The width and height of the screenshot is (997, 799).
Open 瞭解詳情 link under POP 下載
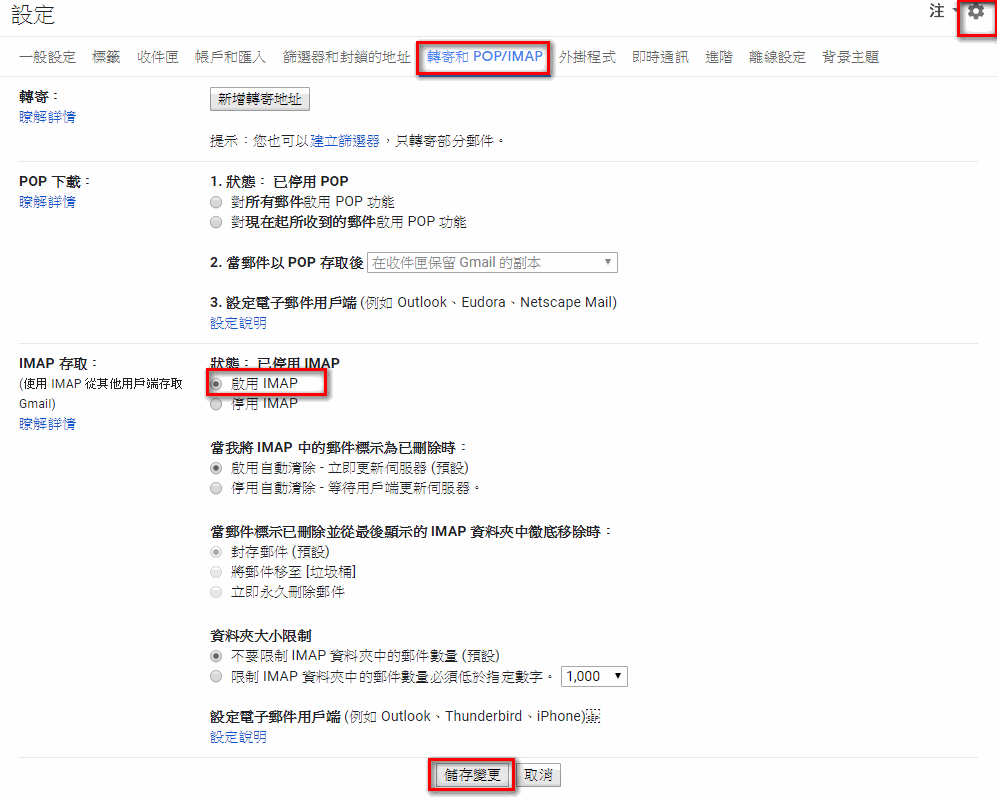[x=48, y=202]
